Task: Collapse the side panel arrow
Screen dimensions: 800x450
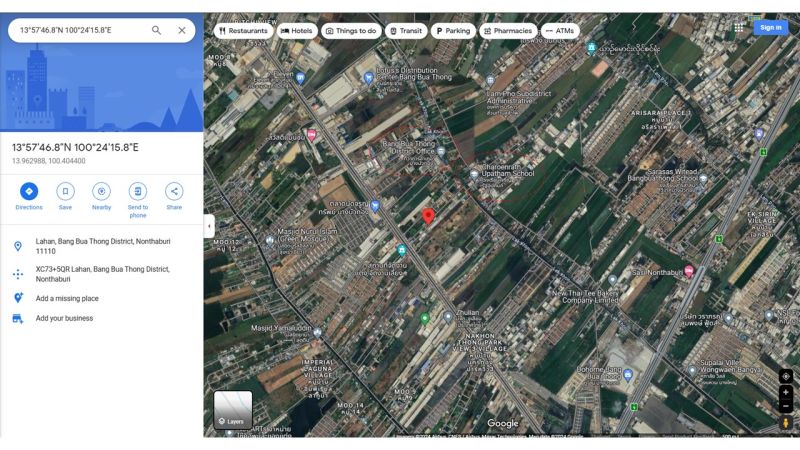Action: pos(209,226)
